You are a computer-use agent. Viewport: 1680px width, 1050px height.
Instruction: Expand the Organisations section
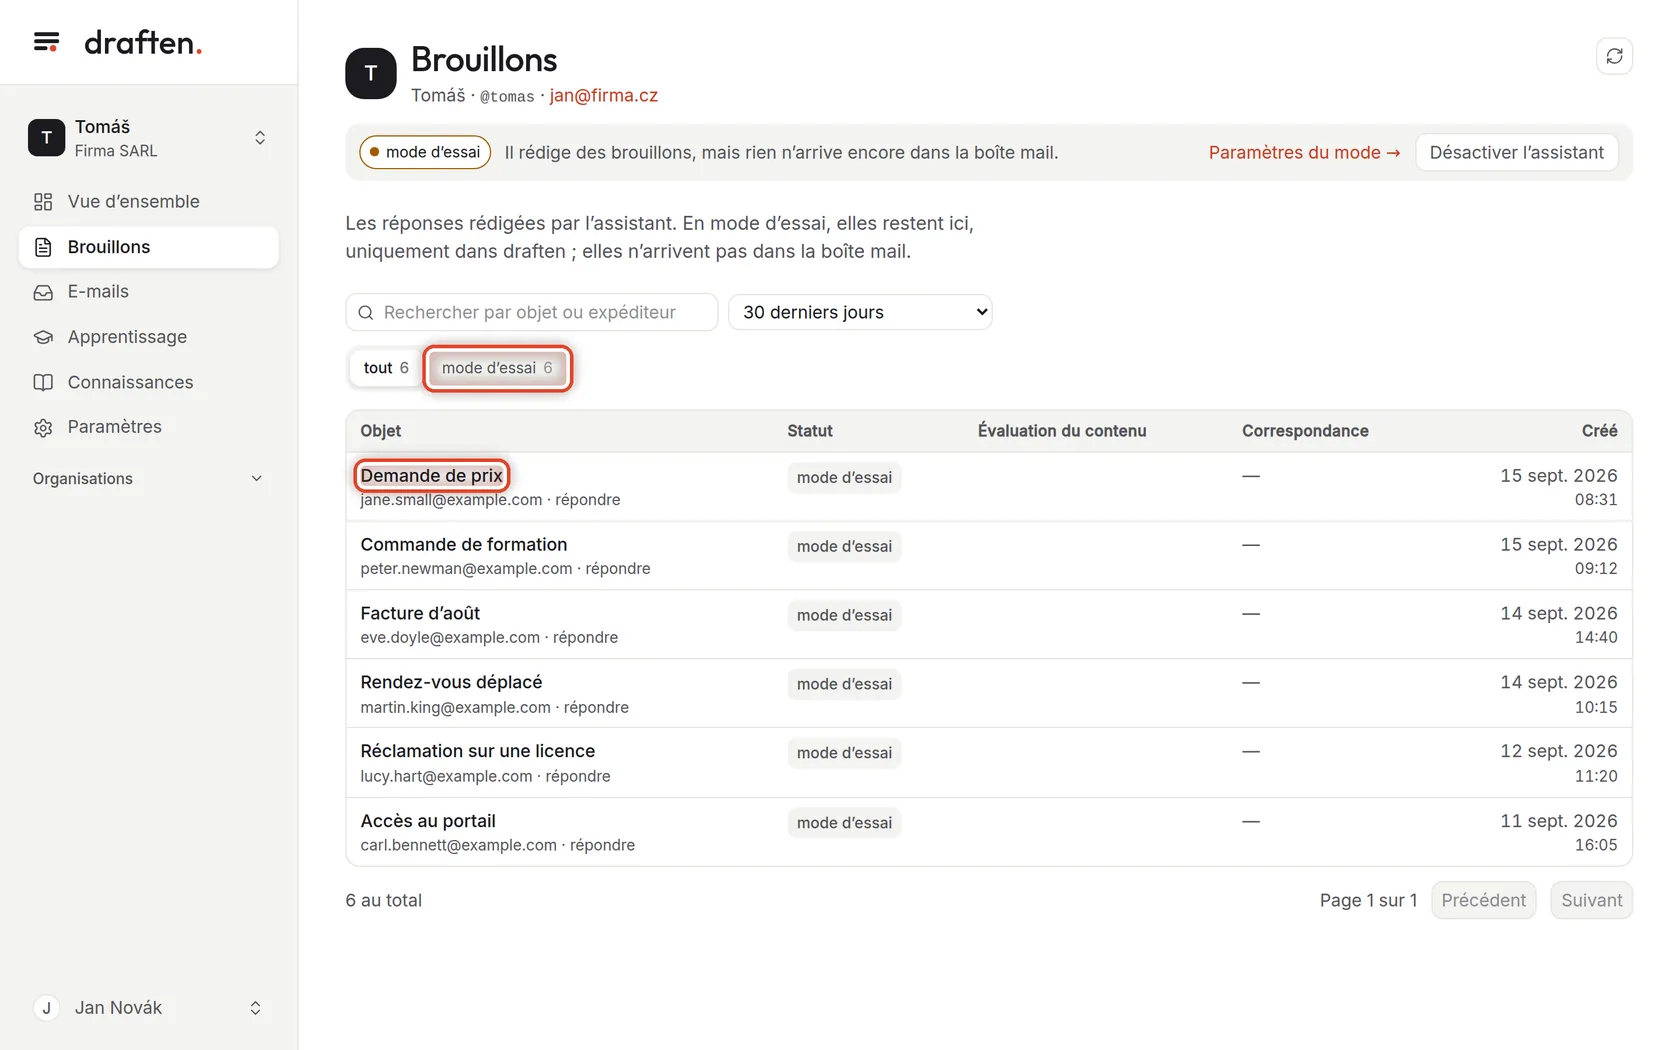click(x=148, y=479)
